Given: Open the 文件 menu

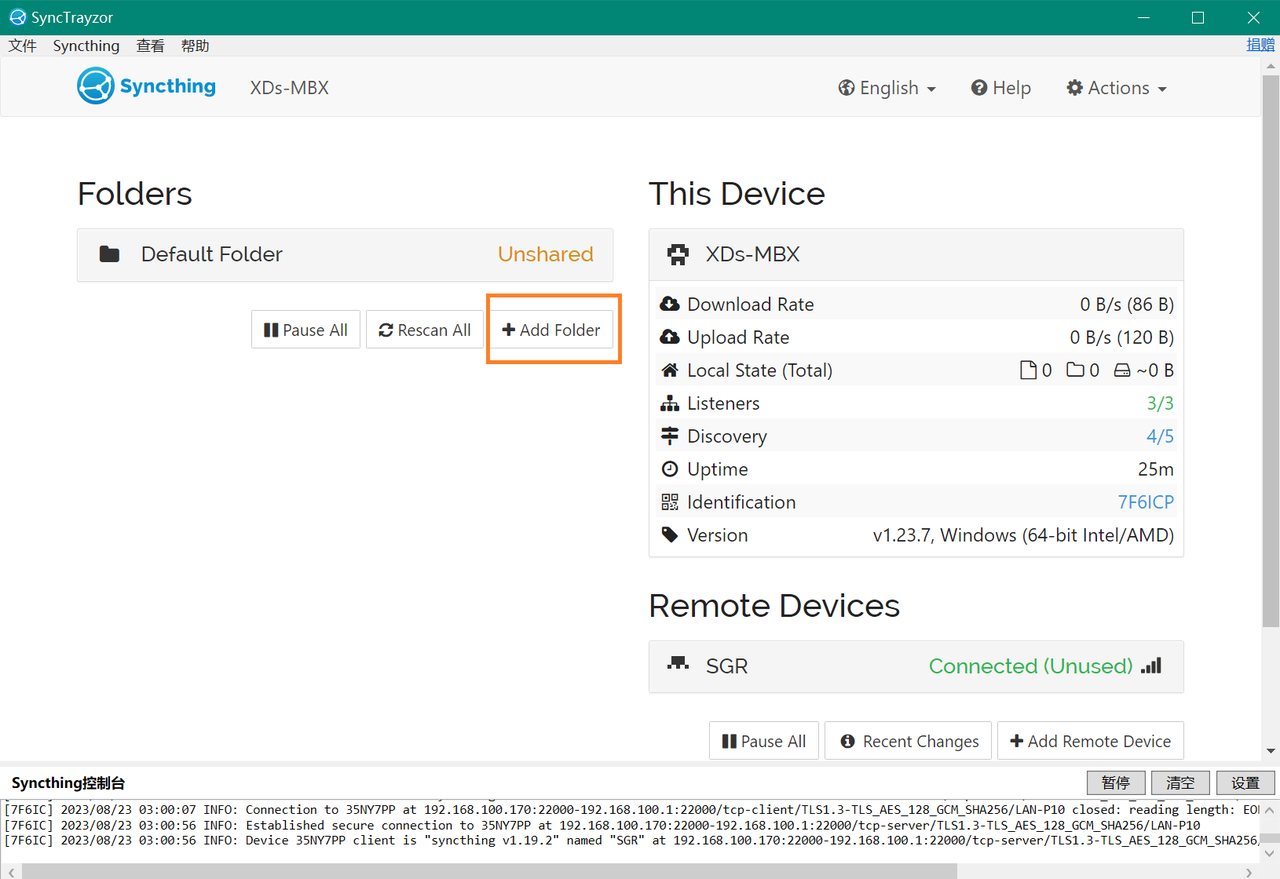Looking at the screenshot, I should pos(22,46).
